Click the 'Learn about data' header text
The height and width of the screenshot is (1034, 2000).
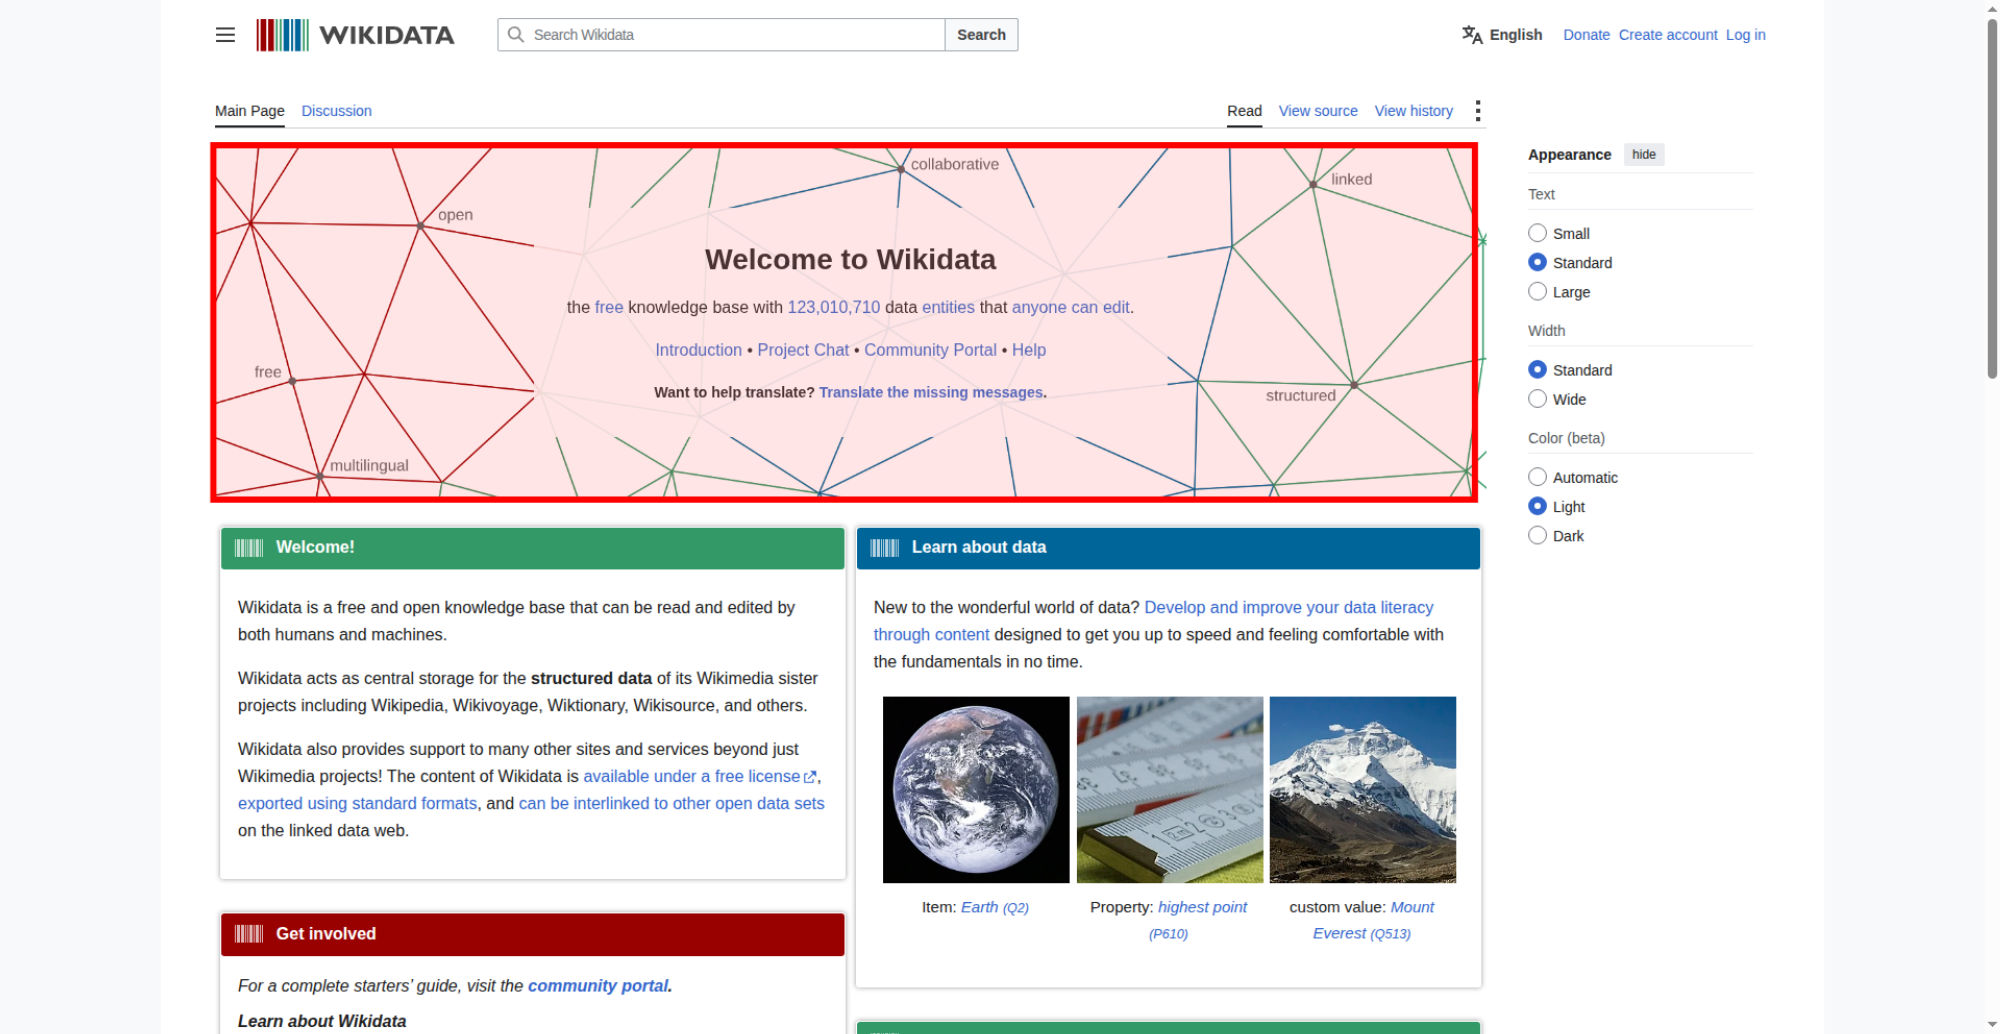978,547
